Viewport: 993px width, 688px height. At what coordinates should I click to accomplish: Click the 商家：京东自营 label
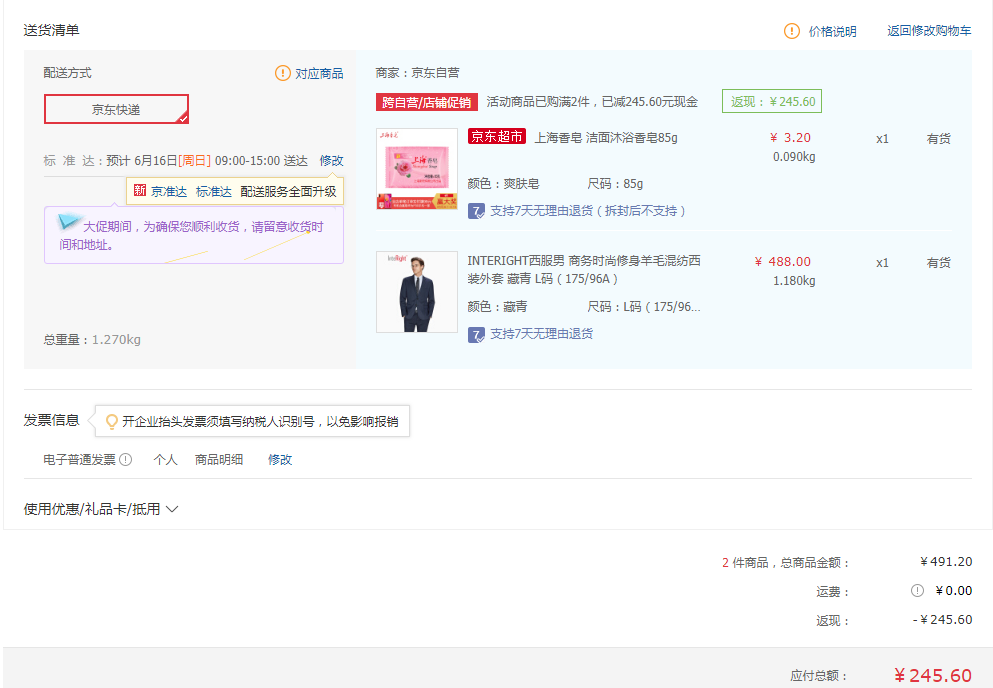click(417, 73)
